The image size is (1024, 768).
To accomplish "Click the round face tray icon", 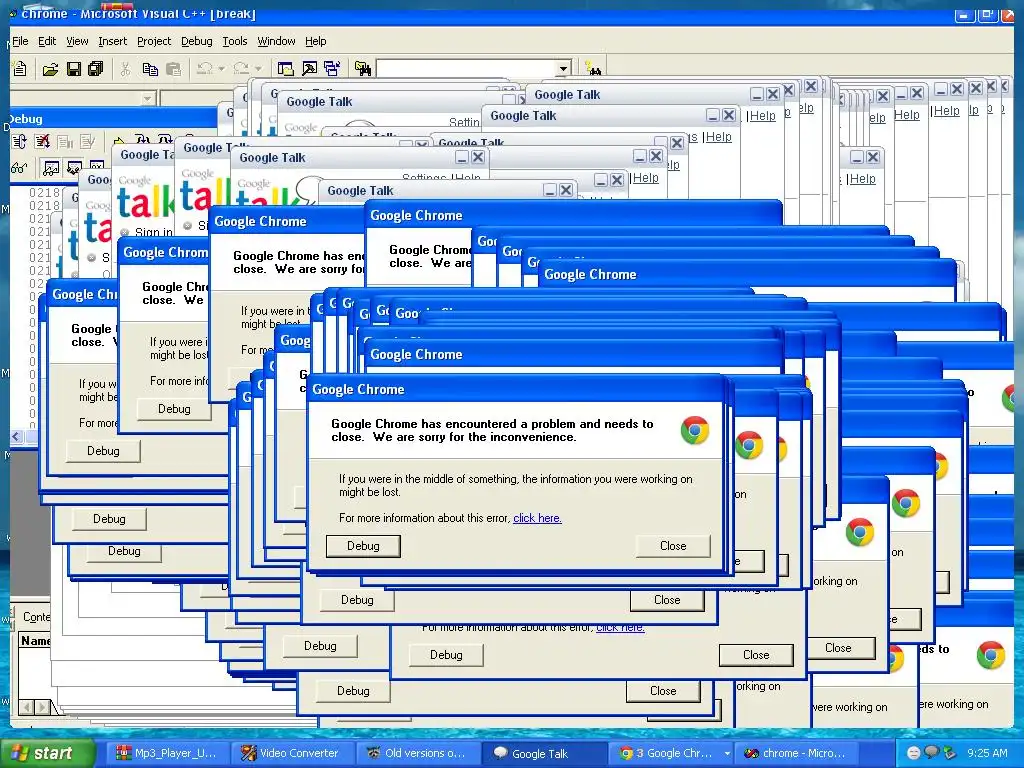I will tap(914, 753).
